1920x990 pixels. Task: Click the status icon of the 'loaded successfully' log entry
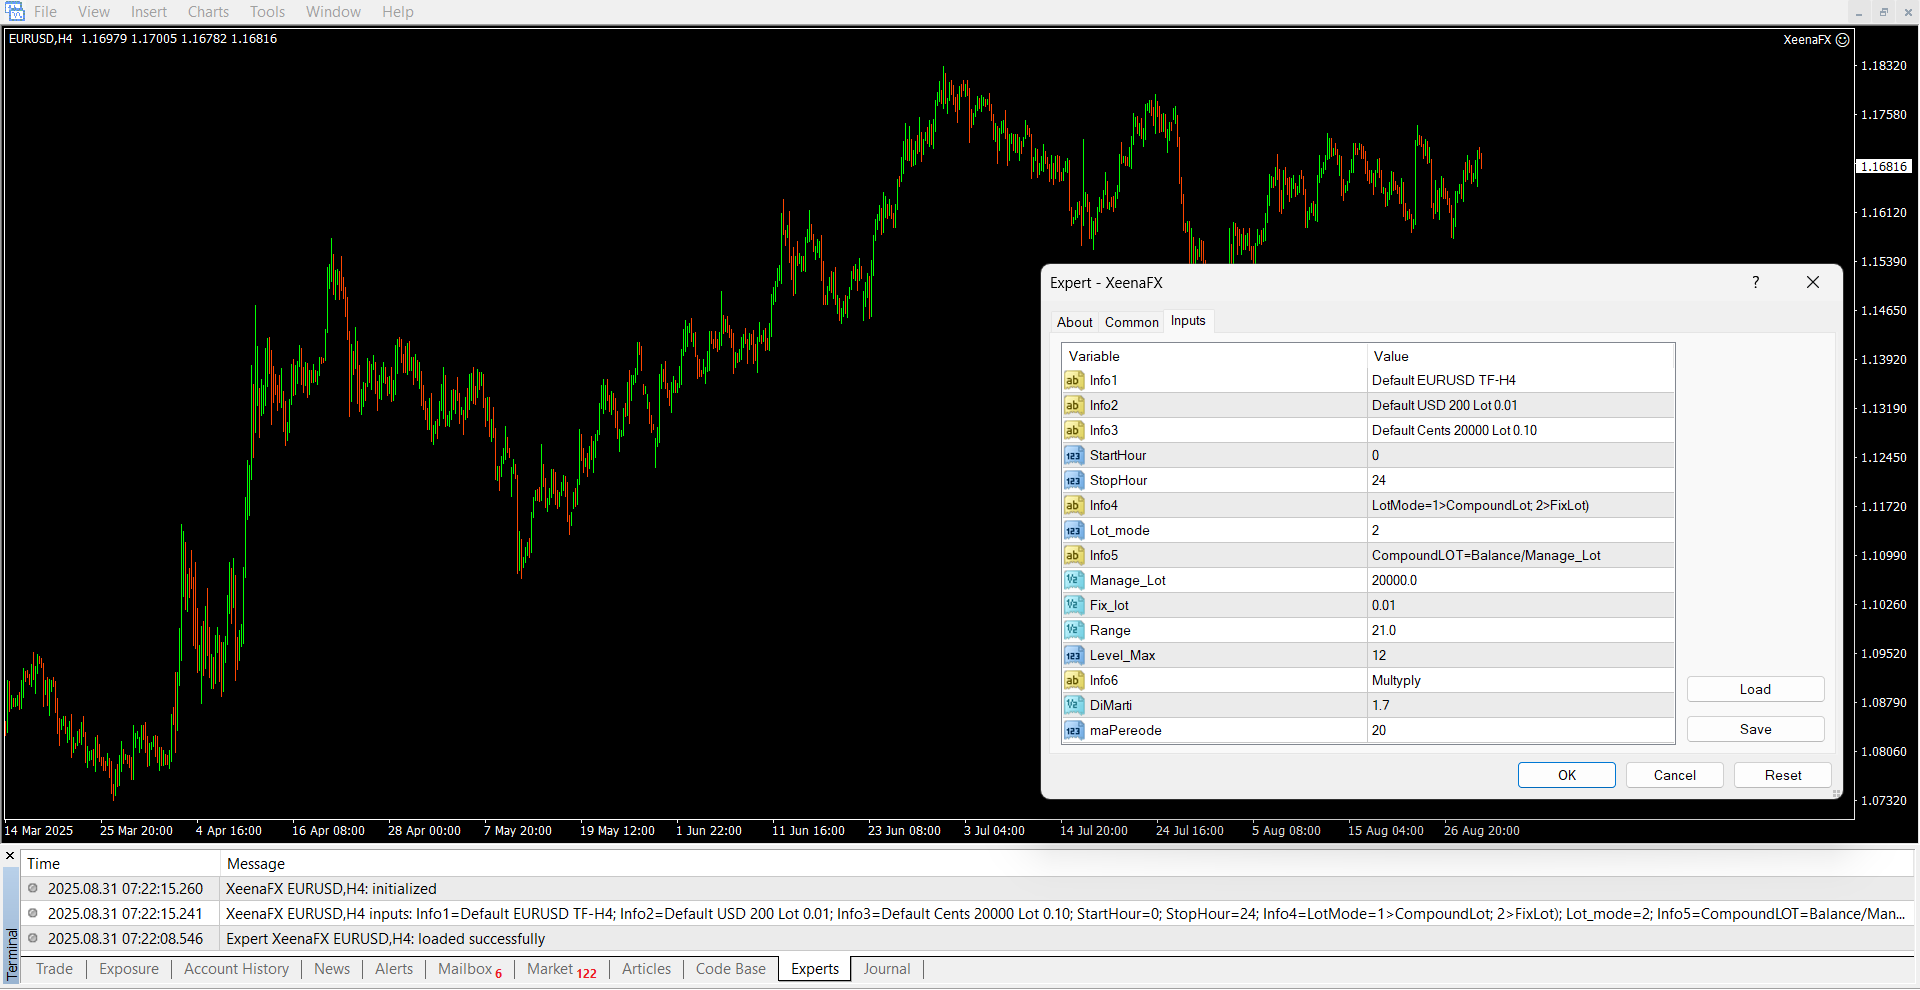[33, 939]
